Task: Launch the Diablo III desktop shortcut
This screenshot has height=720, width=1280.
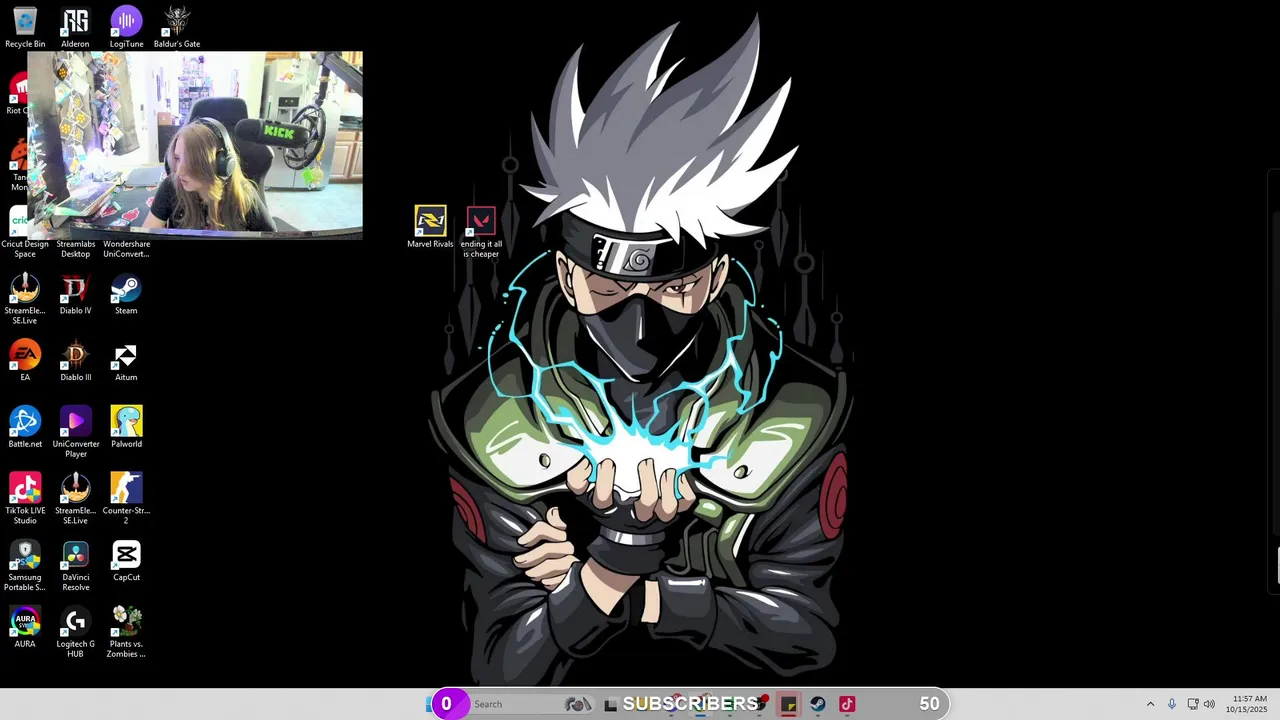Action: (75, 361)
